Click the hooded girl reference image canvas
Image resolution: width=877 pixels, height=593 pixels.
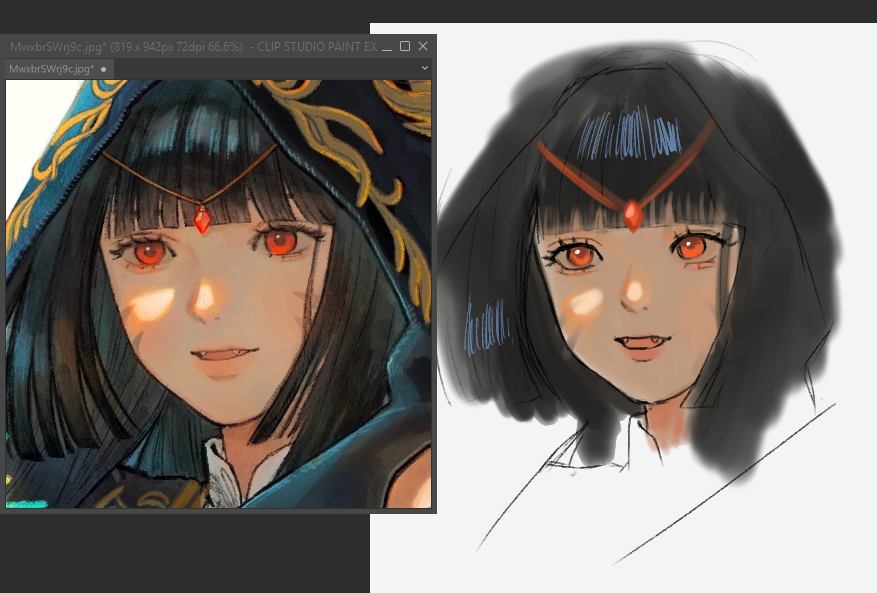click(218, 294)
